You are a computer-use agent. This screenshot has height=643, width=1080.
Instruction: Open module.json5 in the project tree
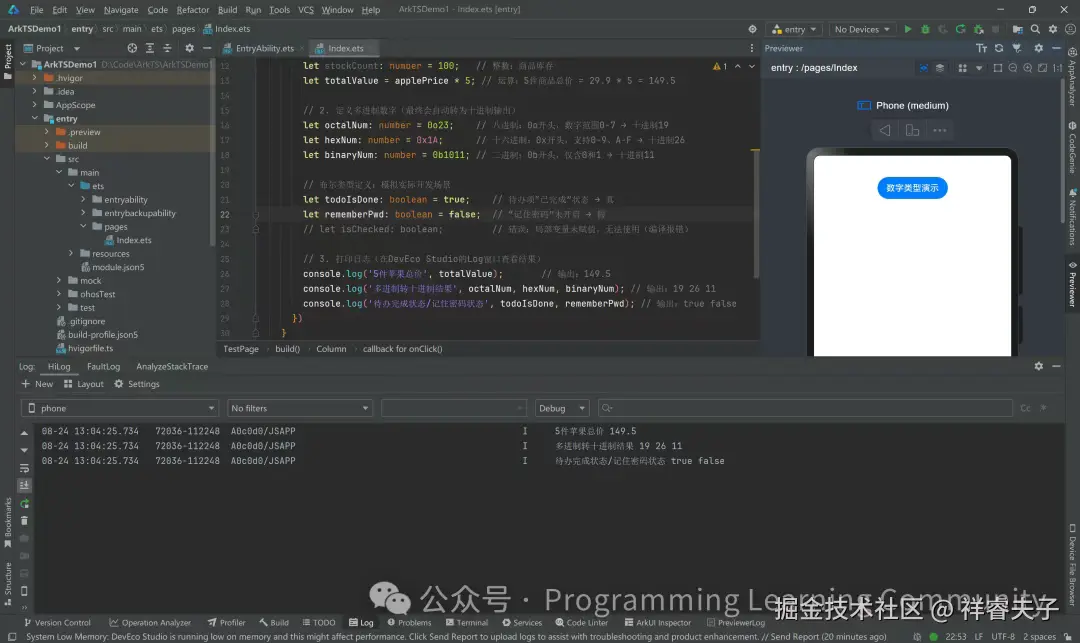[x=118, y=267]
